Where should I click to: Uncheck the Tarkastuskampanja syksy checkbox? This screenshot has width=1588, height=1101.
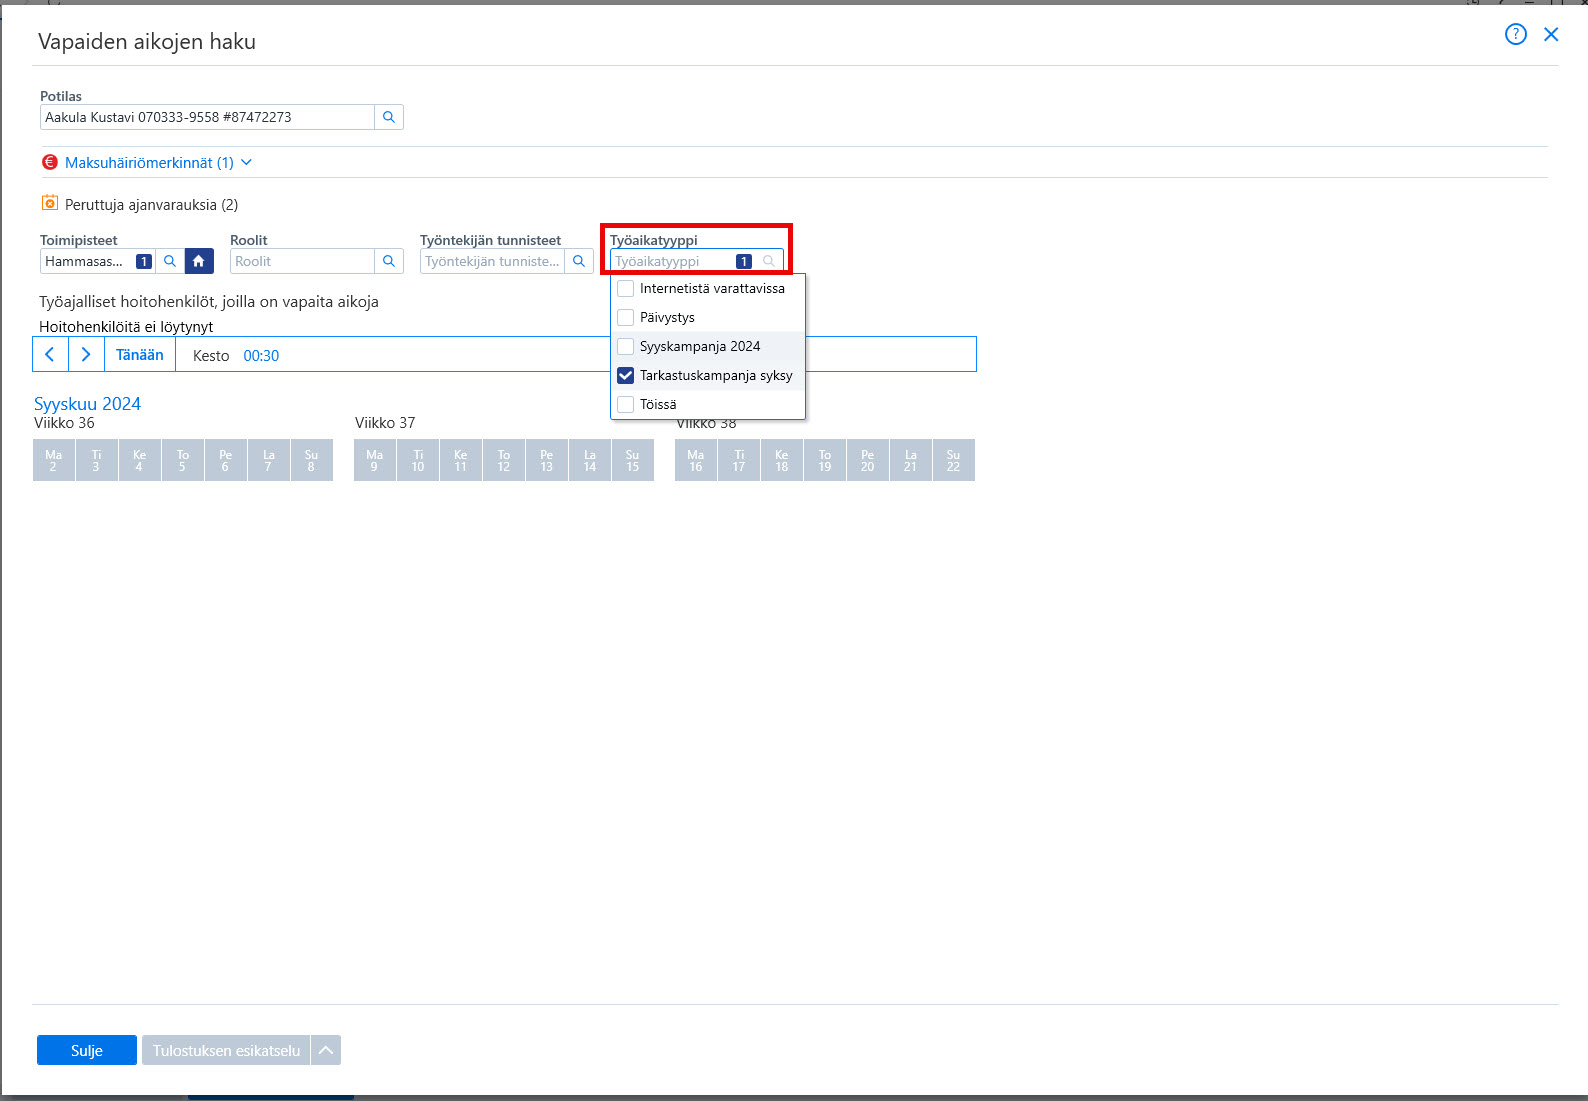626,376
